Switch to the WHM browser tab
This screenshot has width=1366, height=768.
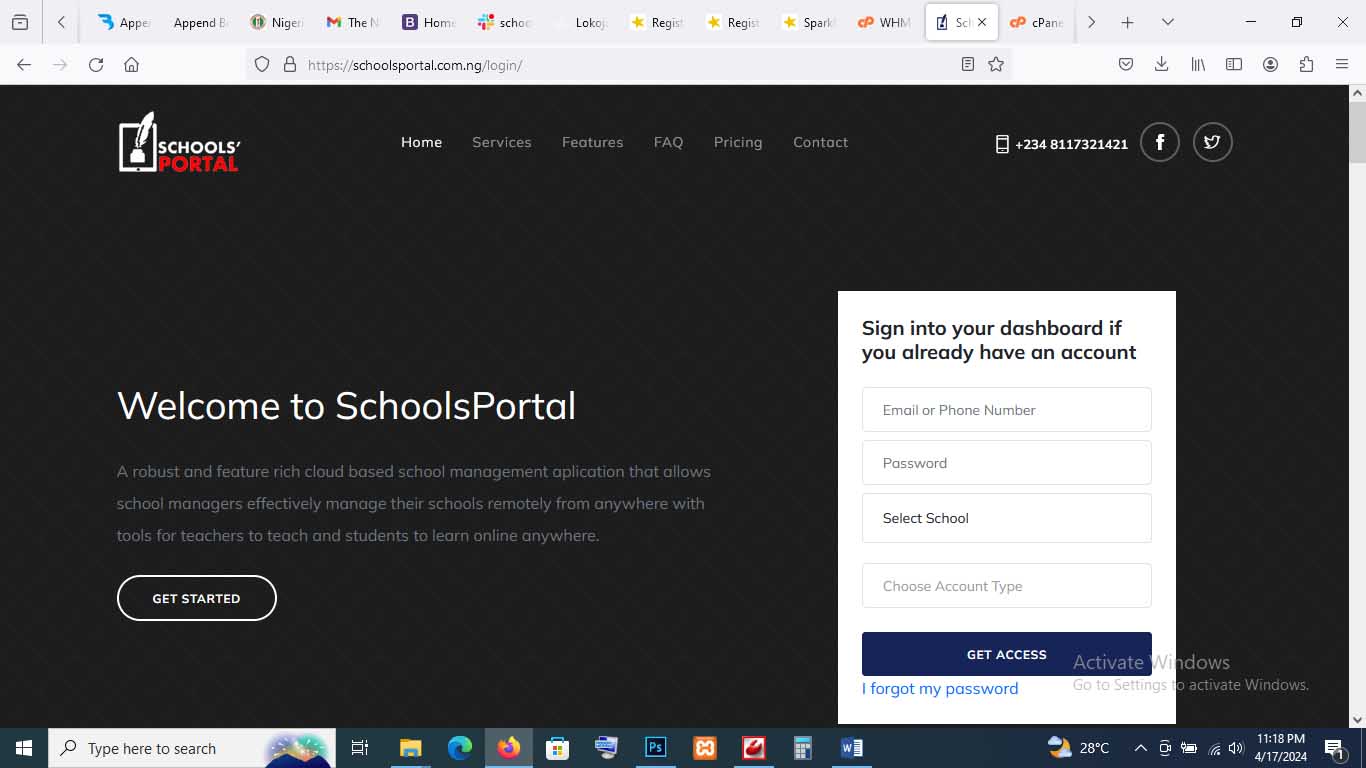884,22
